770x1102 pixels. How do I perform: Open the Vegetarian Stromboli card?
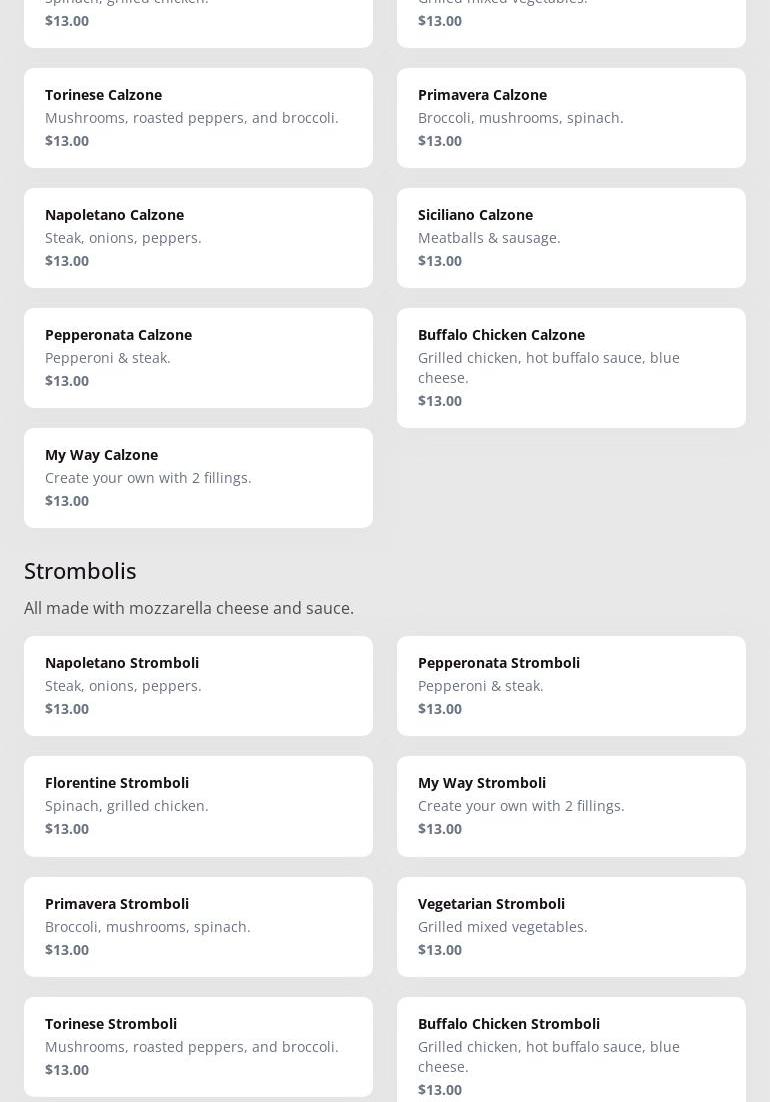(571, 926)
